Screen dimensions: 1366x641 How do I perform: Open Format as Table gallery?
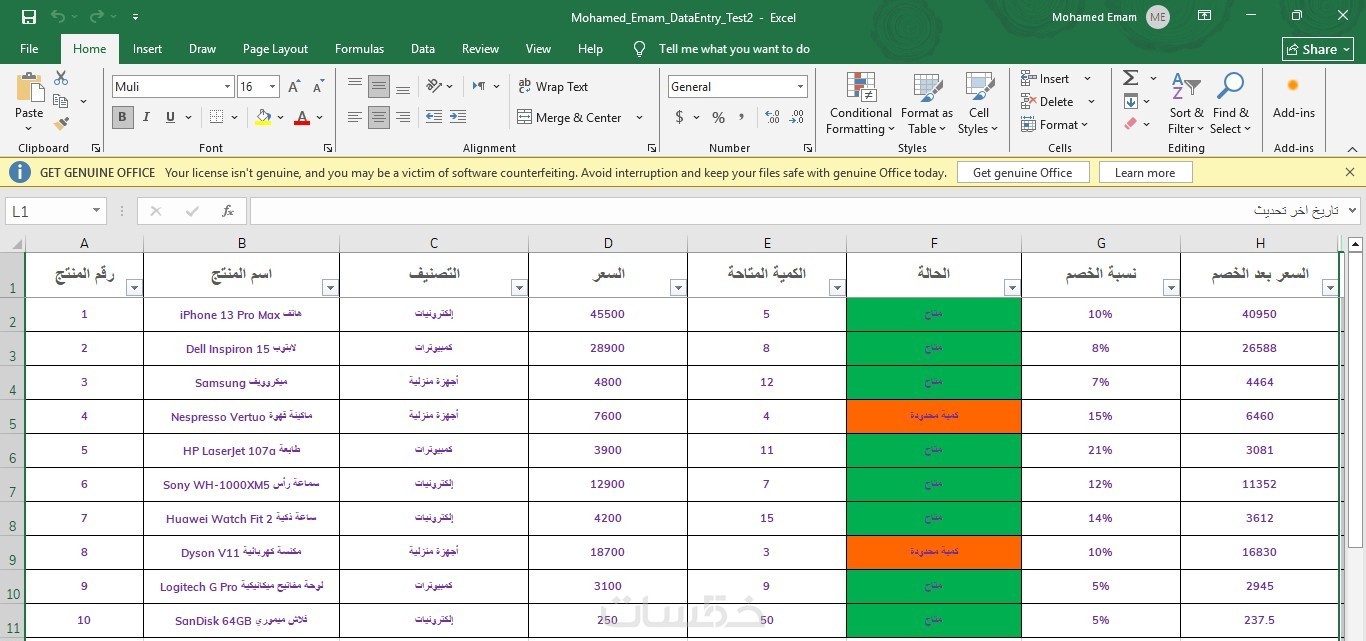point(926,103)
